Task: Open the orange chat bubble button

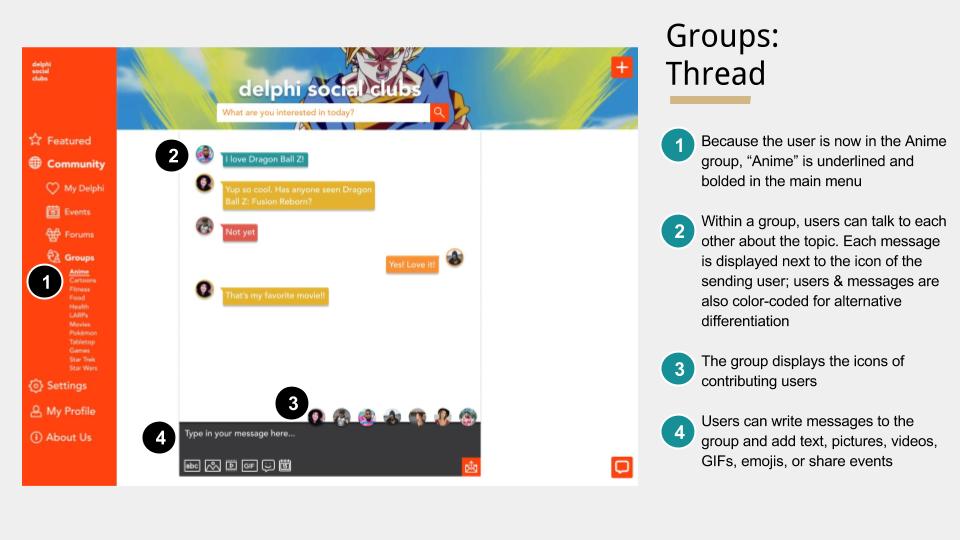Action: (x=621, y=467)
